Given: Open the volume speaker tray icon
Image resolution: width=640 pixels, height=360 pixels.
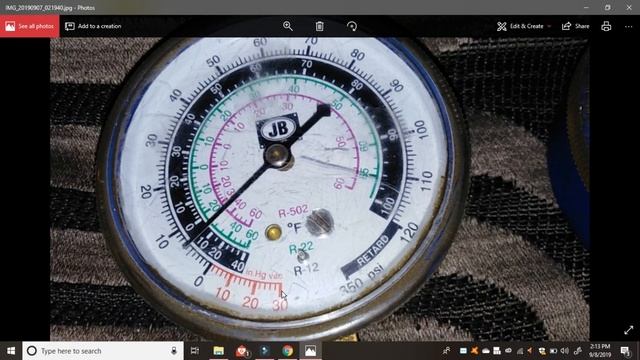Looking at the screenshot, I should click(564, 351).
